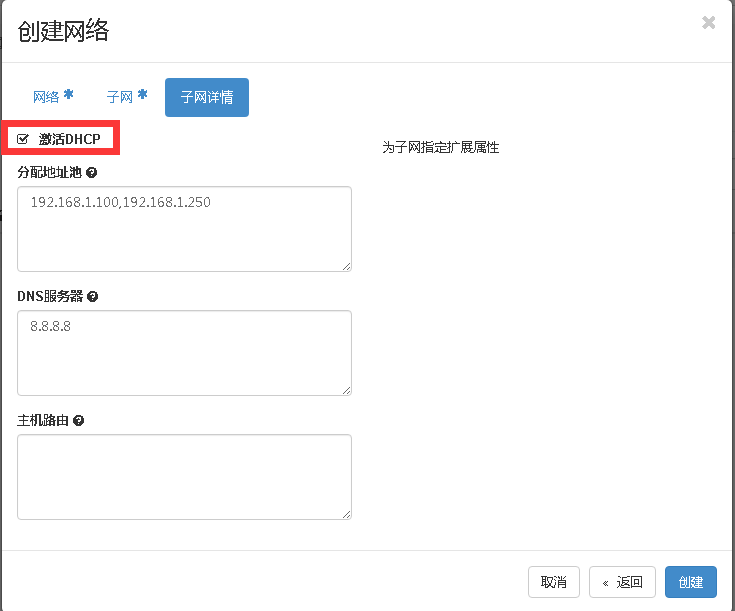The image size is (735, 611).
Task: Focus the 主机路由 text area
Action: 184,477
